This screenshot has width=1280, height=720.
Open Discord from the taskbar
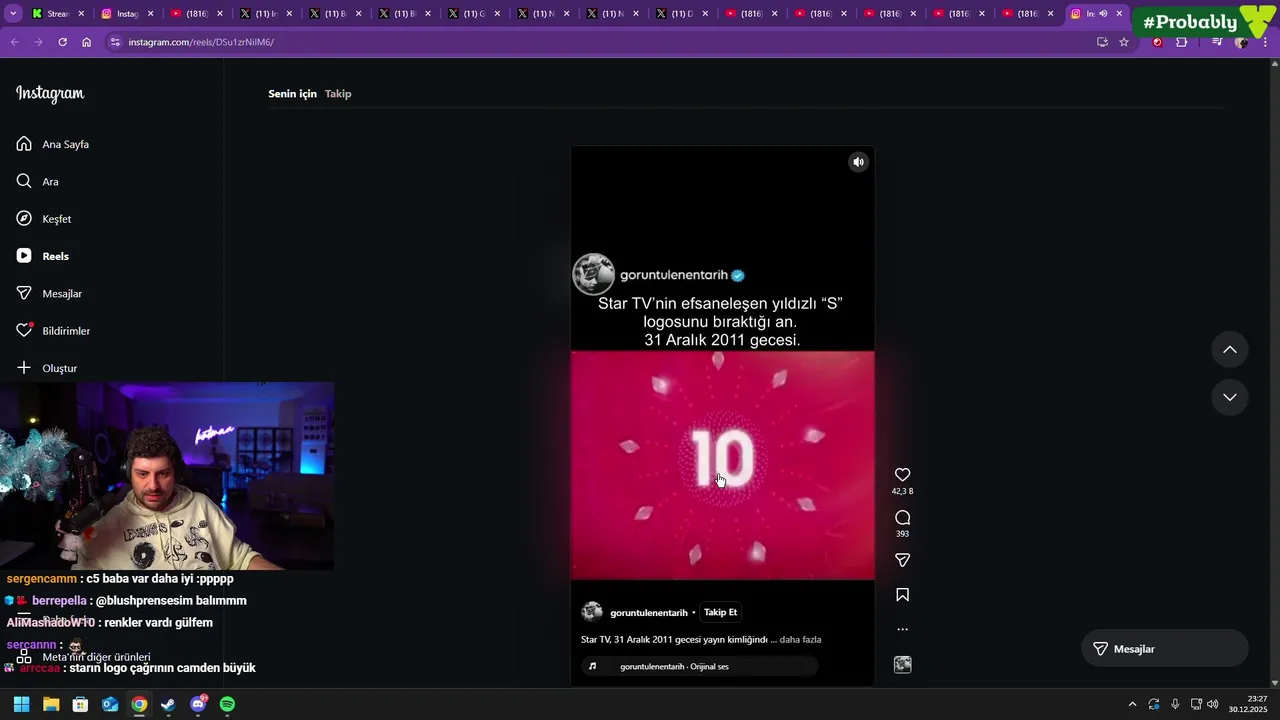coord(198,704)
